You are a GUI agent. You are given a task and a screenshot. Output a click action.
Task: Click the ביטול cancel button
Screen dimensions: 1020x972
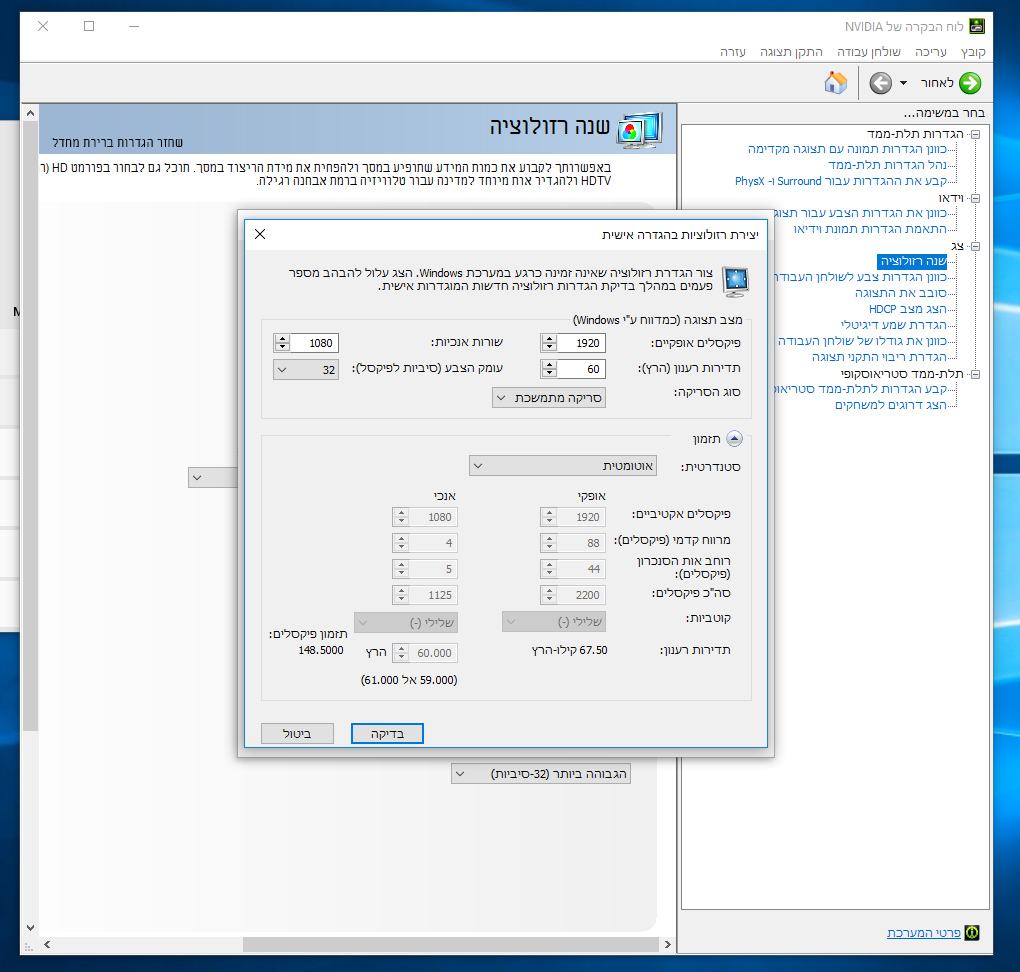(x=297, y=733)
